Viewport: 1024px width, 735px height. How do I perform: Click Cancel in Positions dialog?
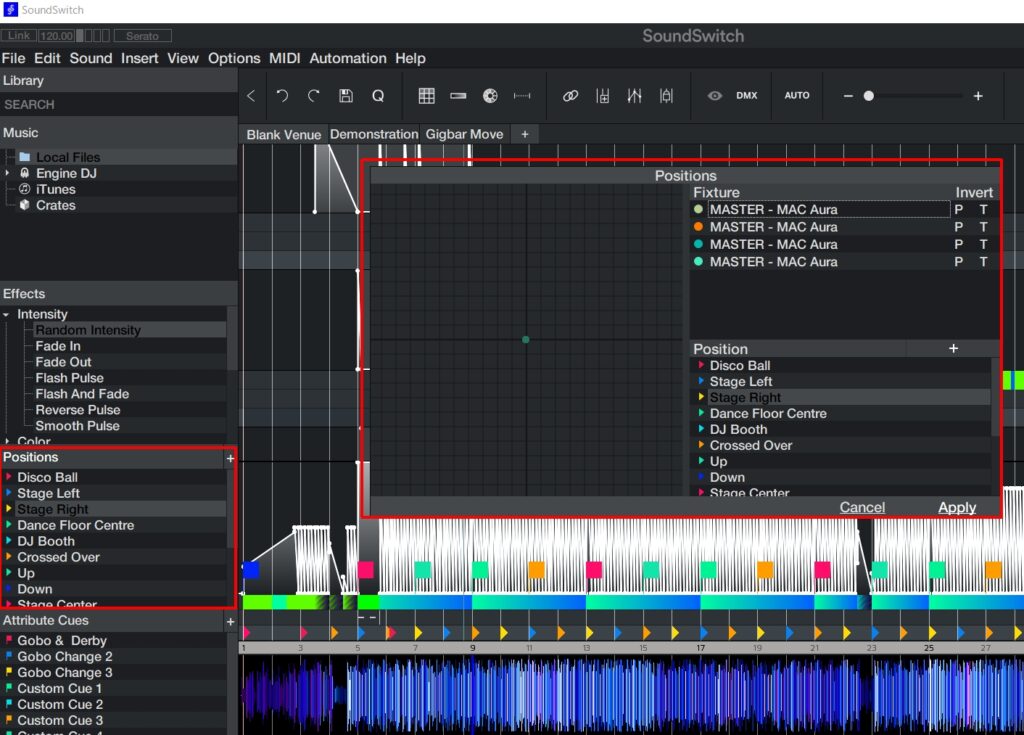click(x=862, y=507)
